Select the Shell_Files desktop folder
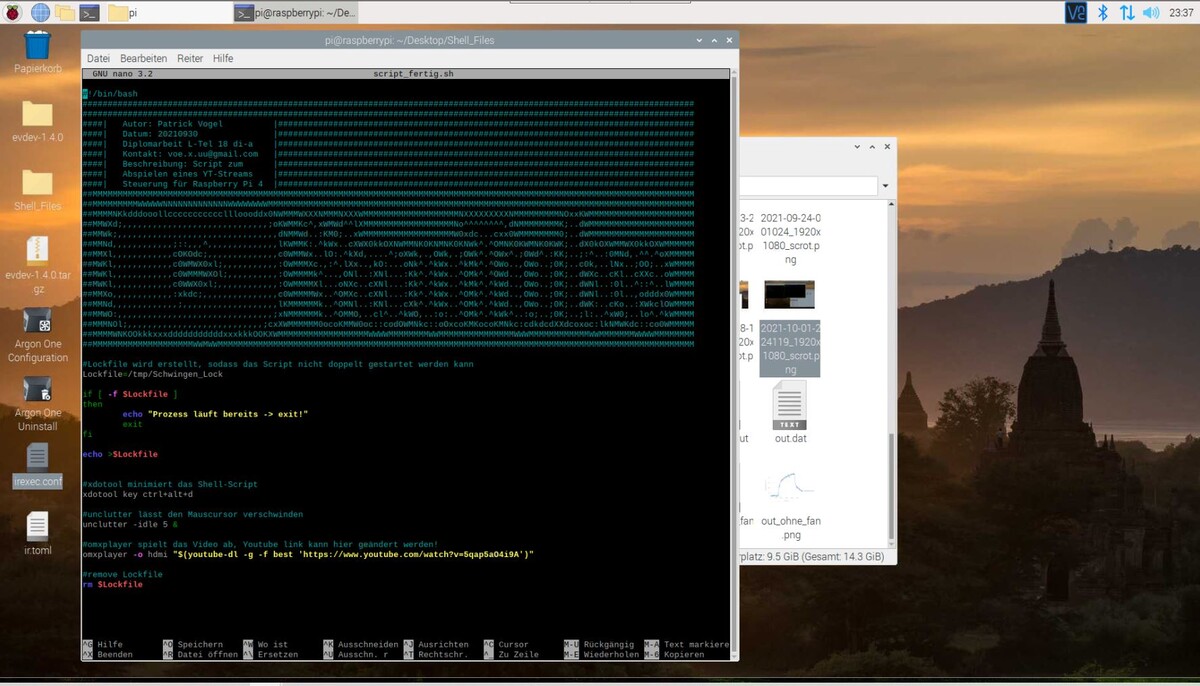This screenshot has height=686, width=1200. click(x=38, y=184)
